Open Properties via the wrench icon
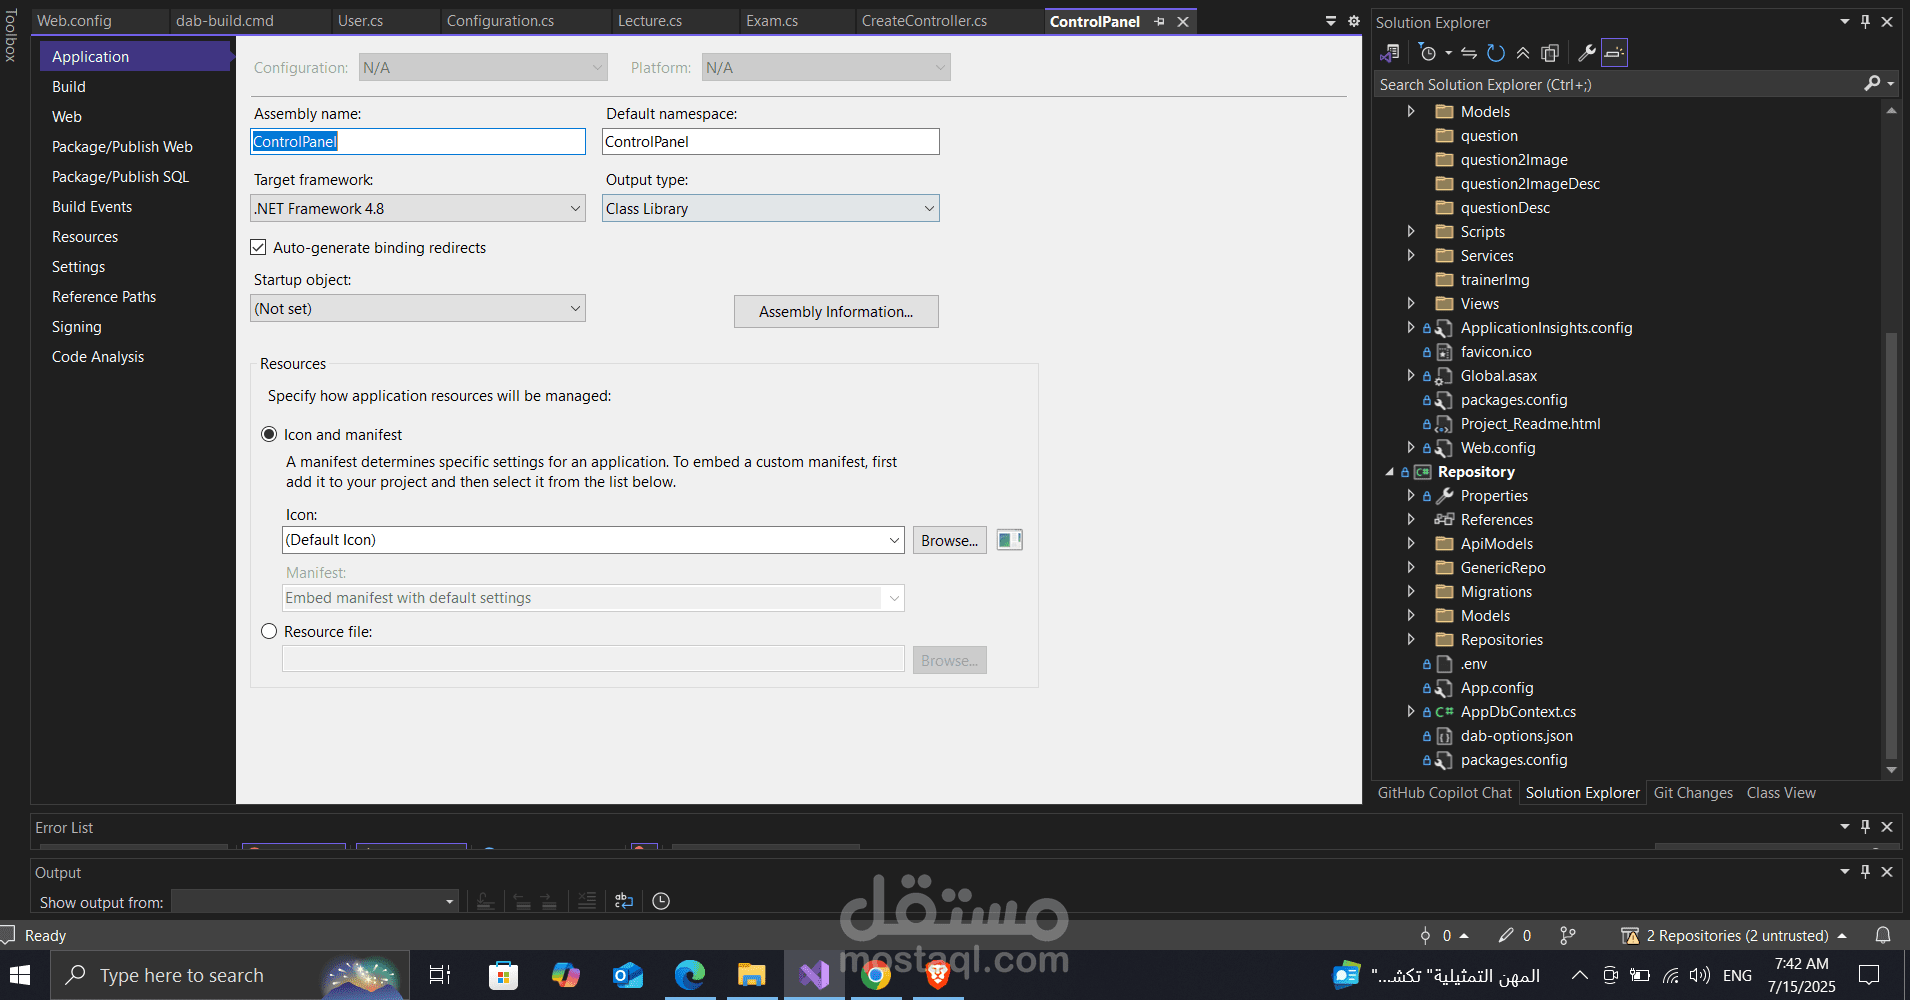Screen dimensions: 1910x1000 pos(1586,53)
